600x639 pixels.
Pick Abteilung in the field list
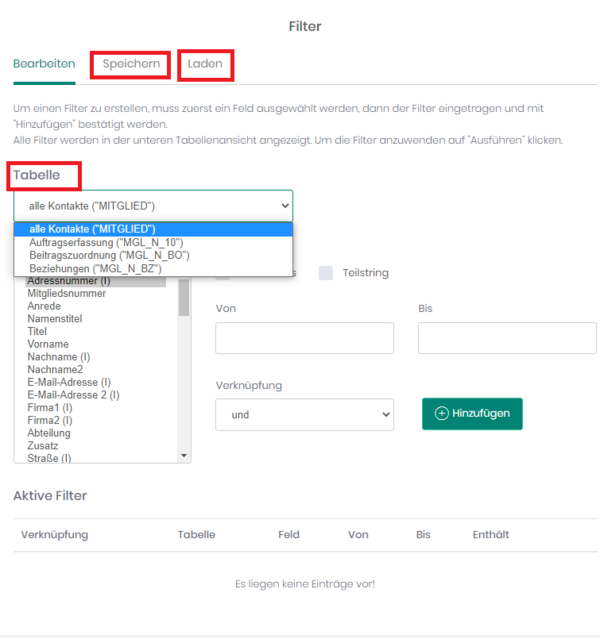click(49, 433)
